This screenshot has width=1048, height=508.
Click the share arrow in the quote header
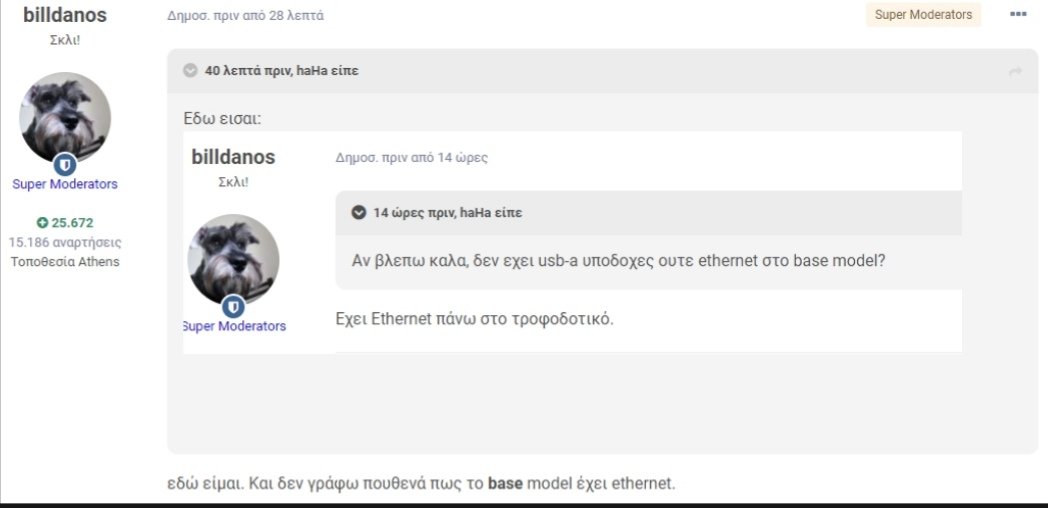(1015, 71)
